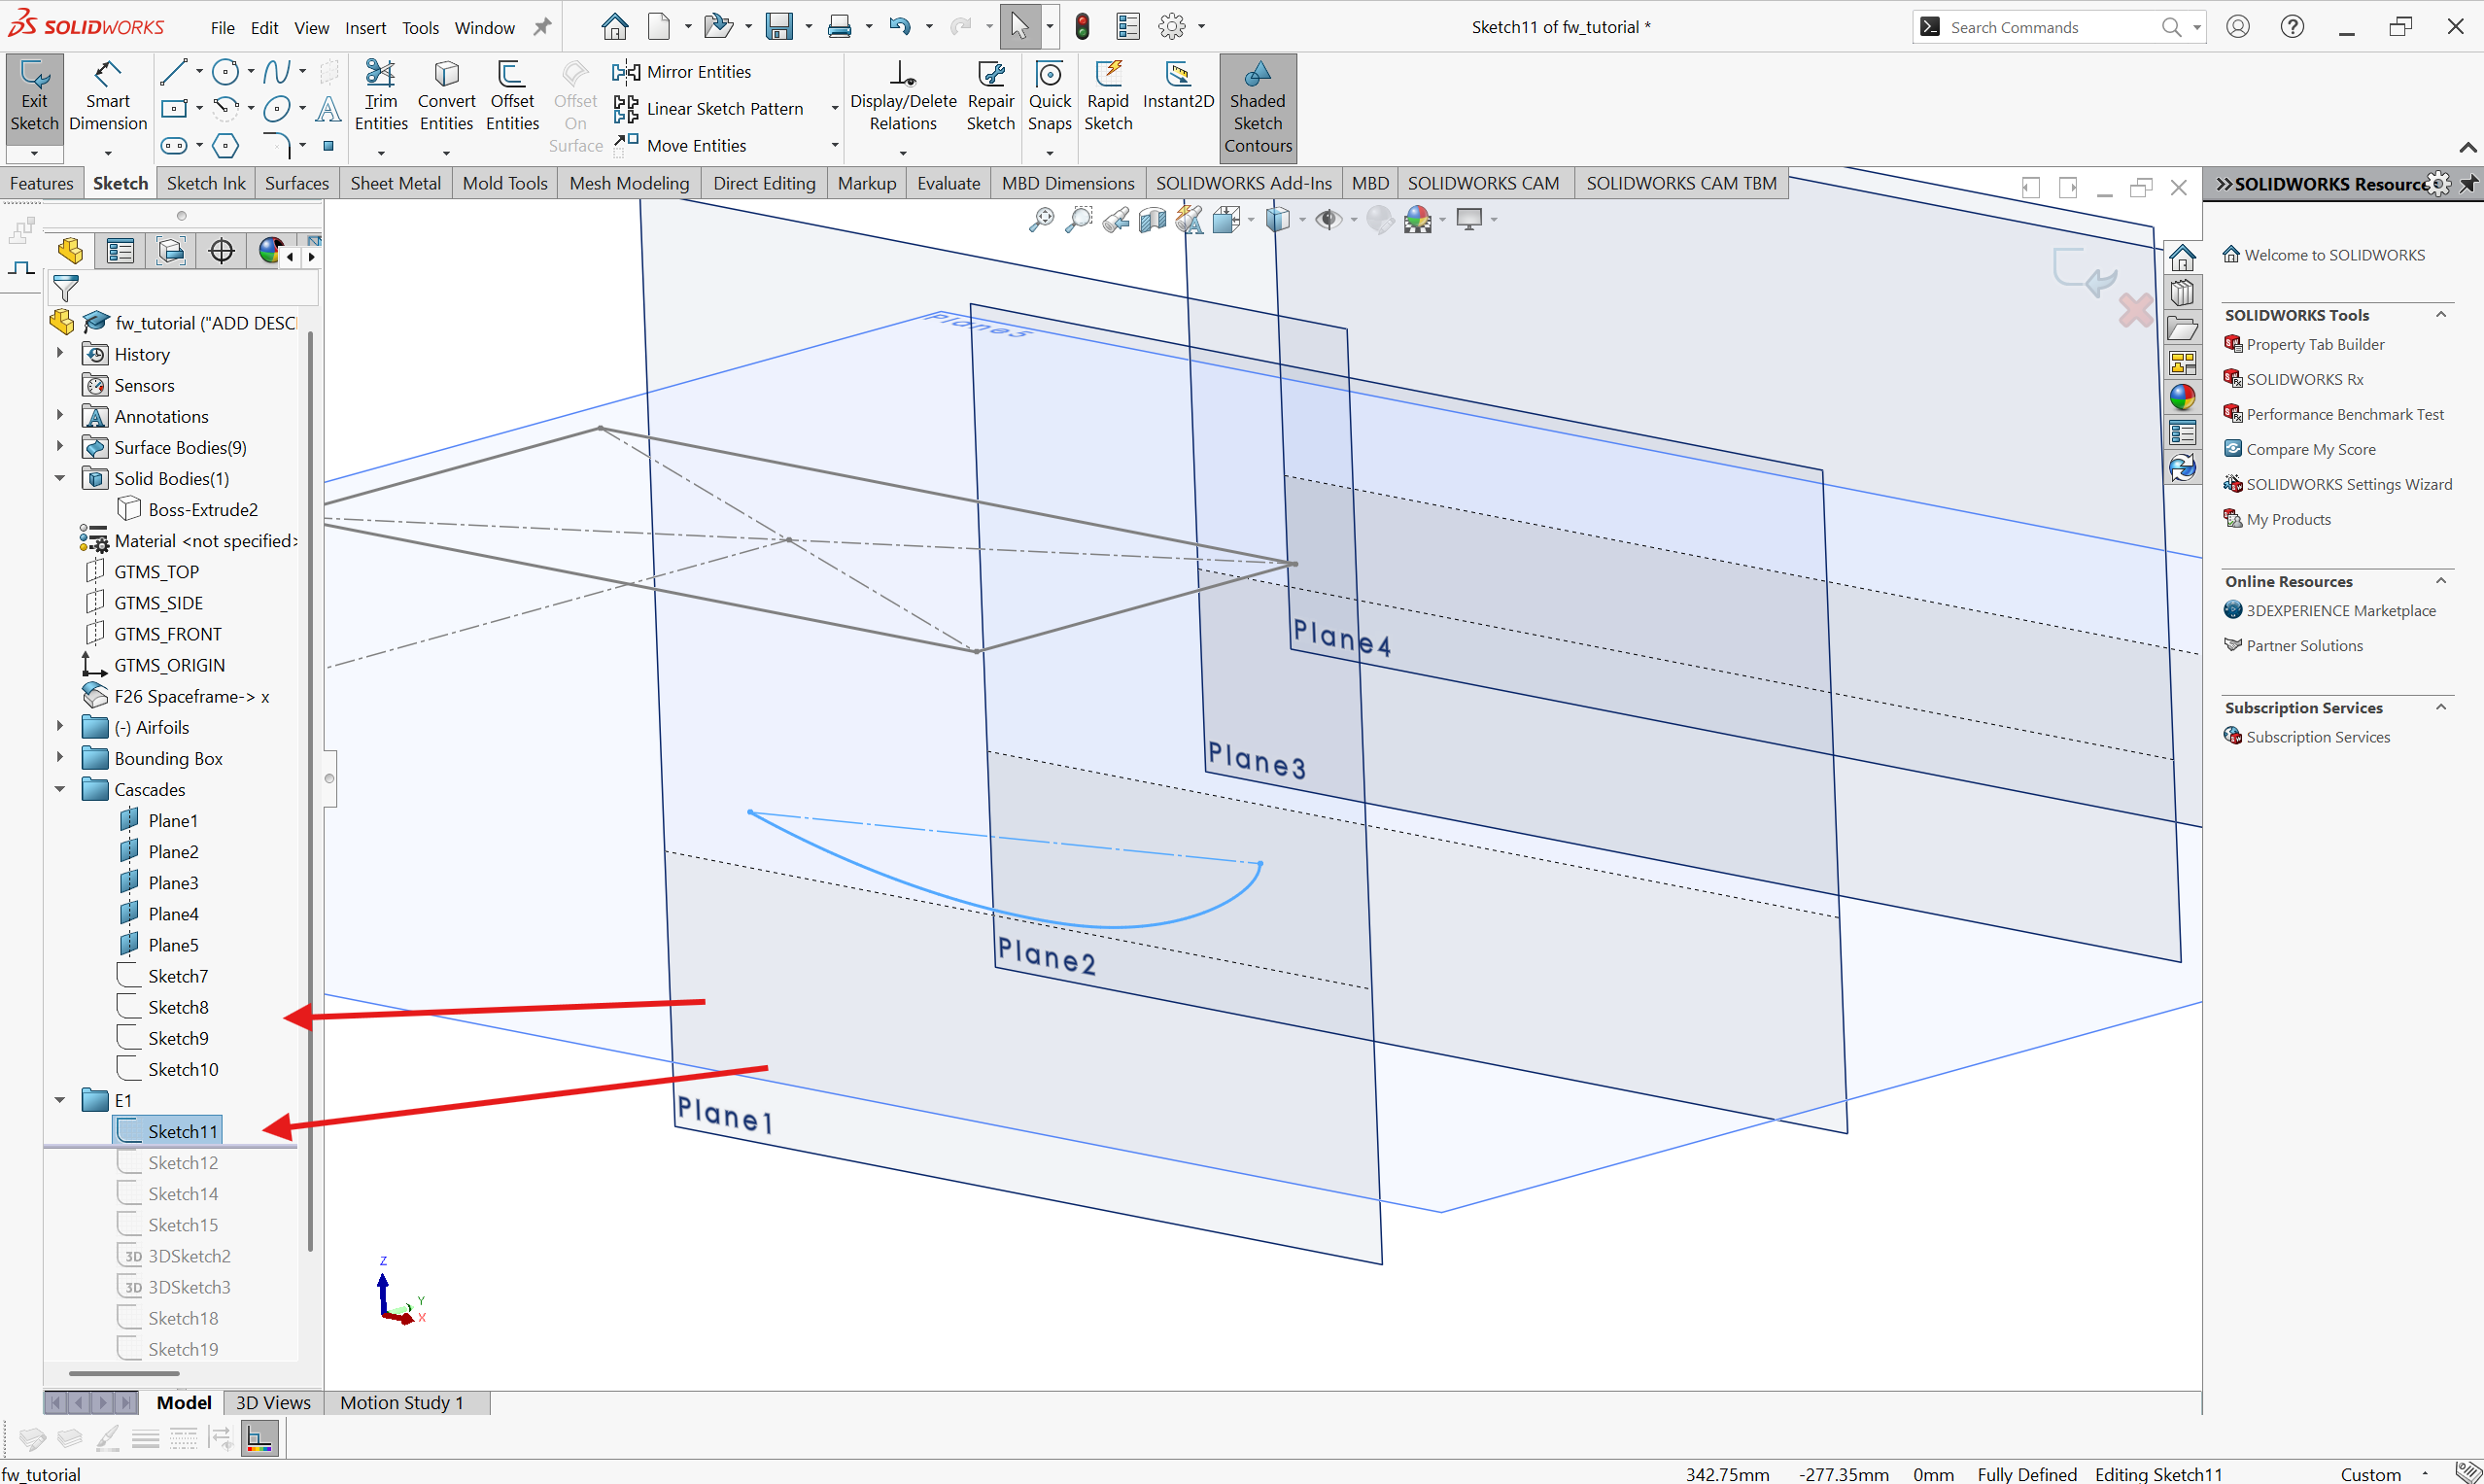Toggle the Rapid Sketch mode
The height and width of the screenshot is (1484, 2484).
pyautogui.click(x=1108, y=98)
